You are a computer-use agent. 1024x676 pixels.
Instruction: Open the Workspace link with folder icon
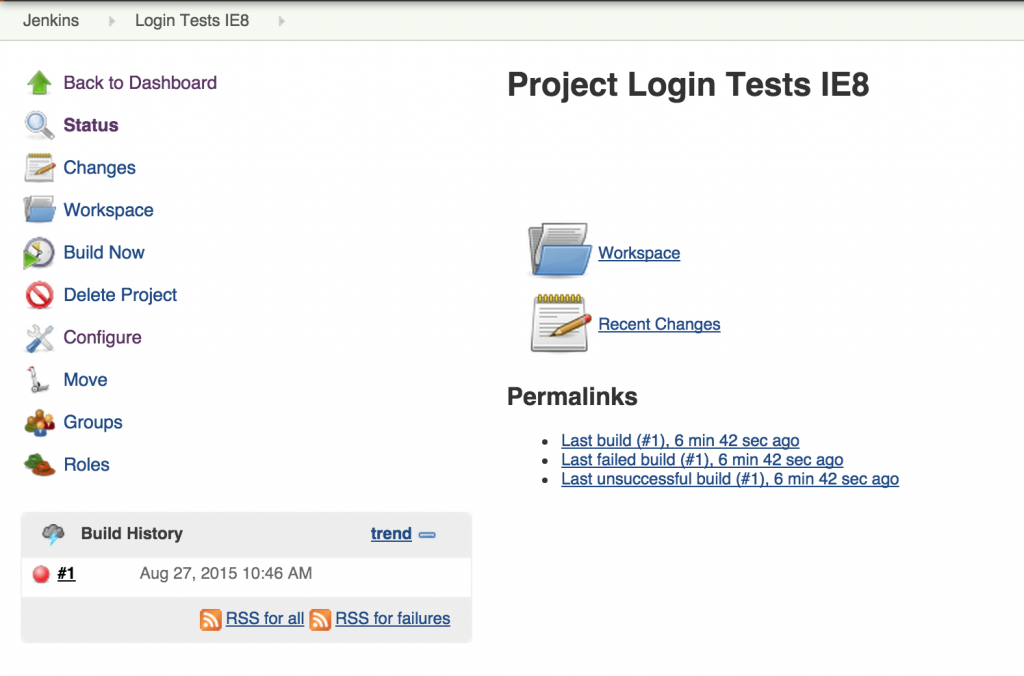tap(639, 253)
